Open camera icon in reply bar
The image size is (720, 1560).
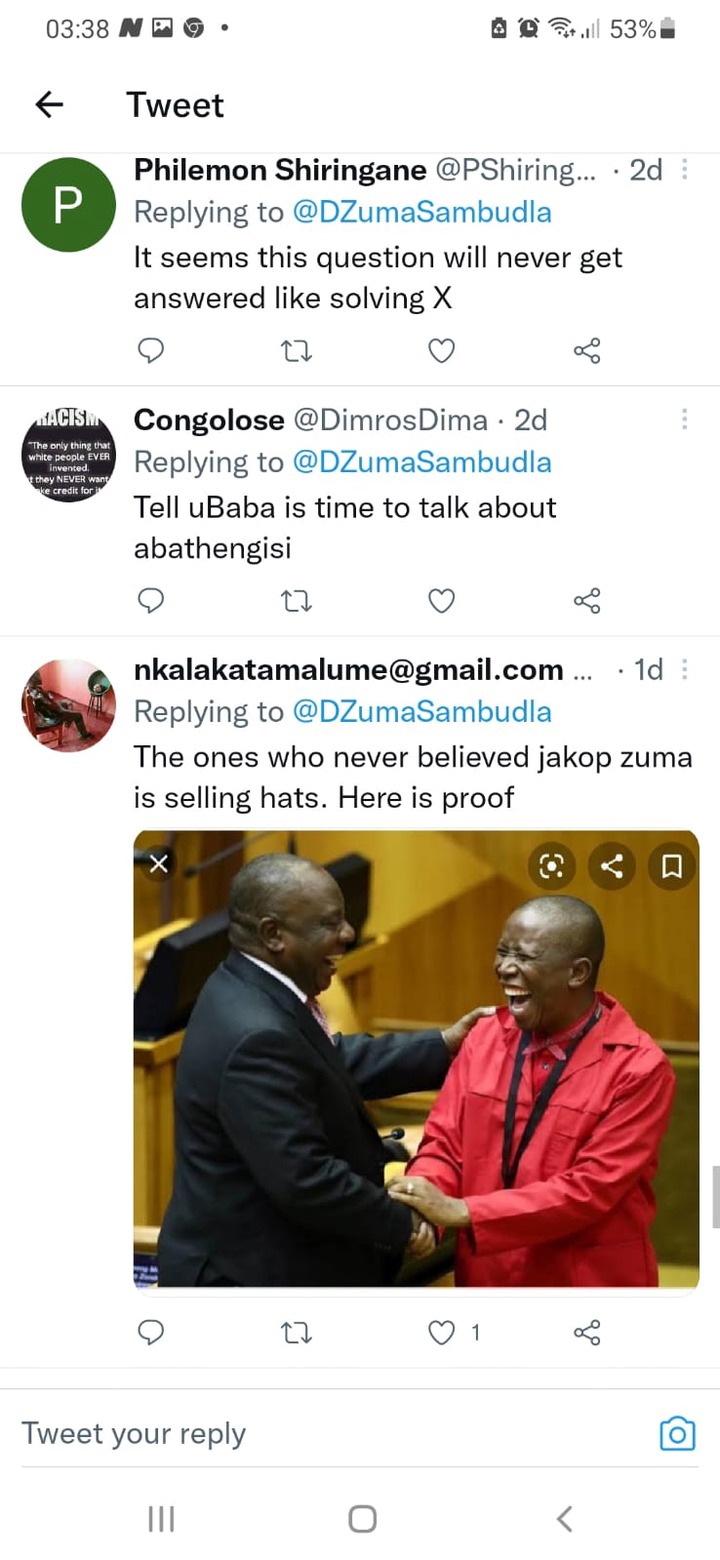(677, 1433)
